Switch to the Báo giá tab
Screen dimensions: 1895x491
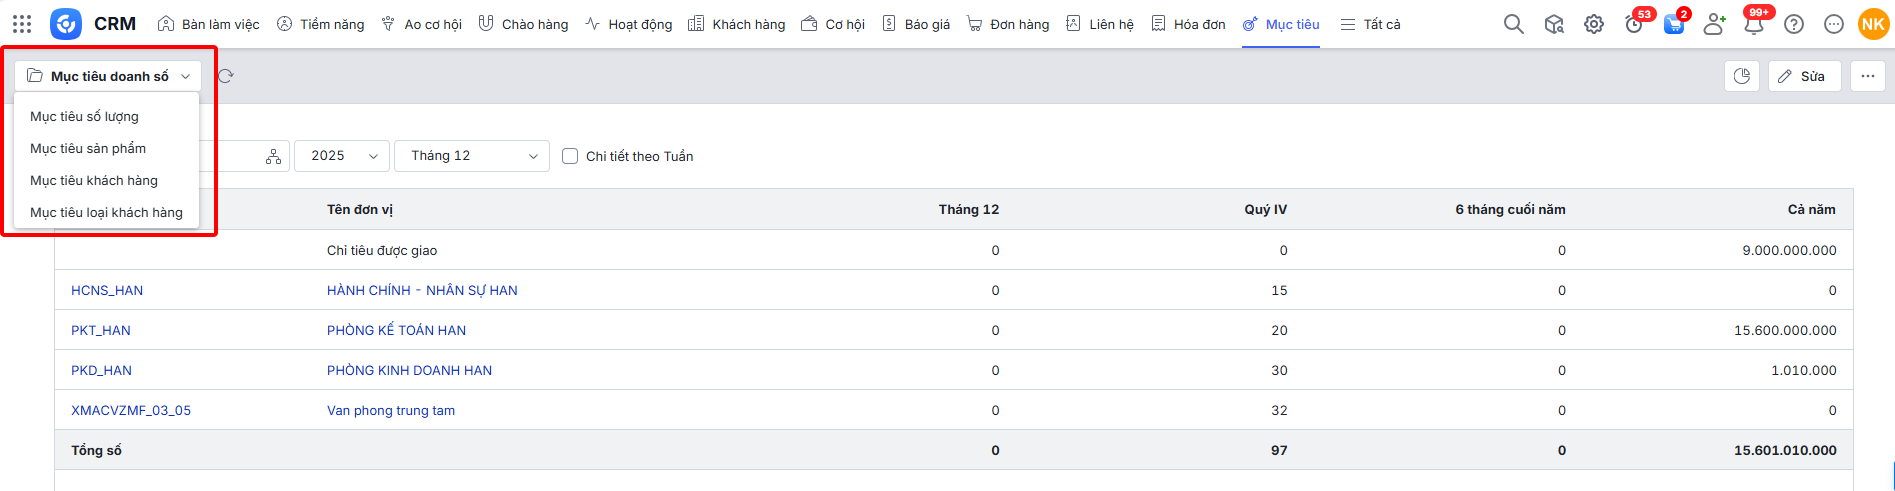916,24
